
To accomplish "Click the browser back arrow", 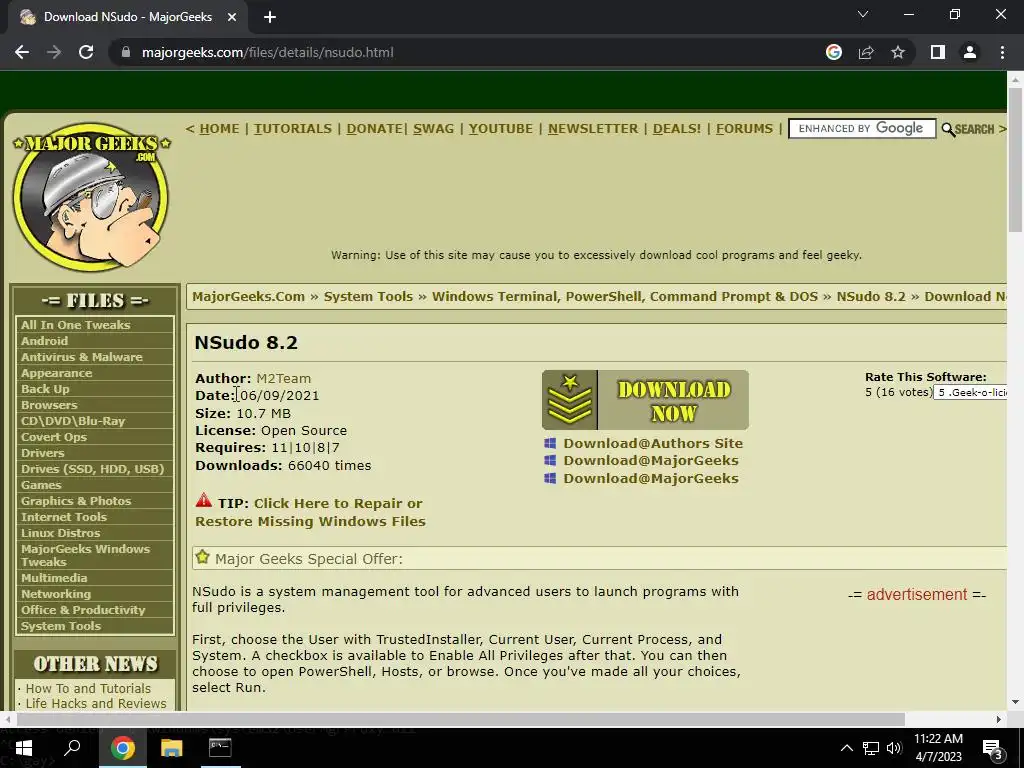I will pyautogui.click(x=22, y=52).
